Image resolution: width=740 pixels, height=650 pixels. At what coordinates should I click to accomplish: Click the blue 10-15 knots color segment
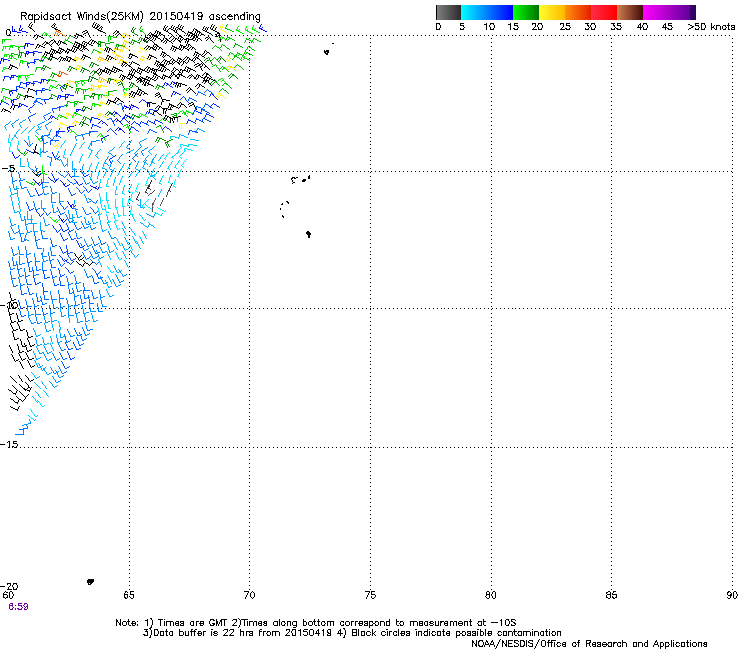coord(500,12)
